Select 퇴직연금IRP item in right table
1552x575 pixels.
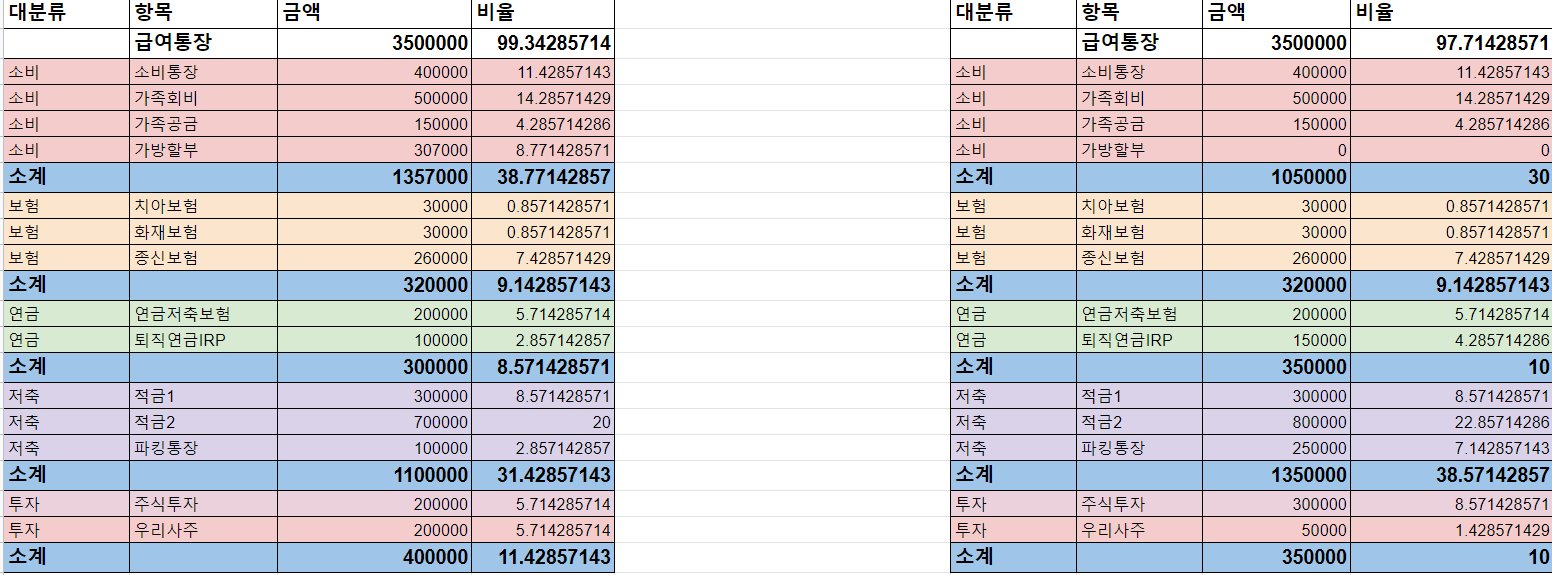pos(1139,340)
